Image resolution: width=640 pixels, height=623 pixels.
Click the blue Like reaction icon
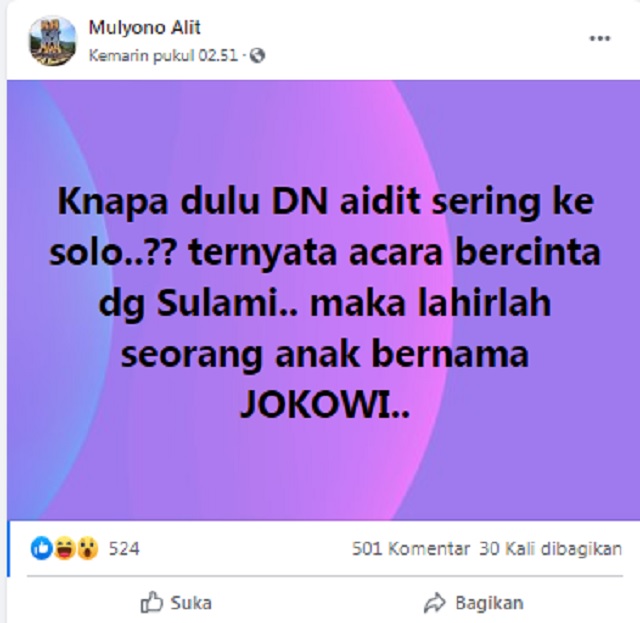[x=42, y=548]
